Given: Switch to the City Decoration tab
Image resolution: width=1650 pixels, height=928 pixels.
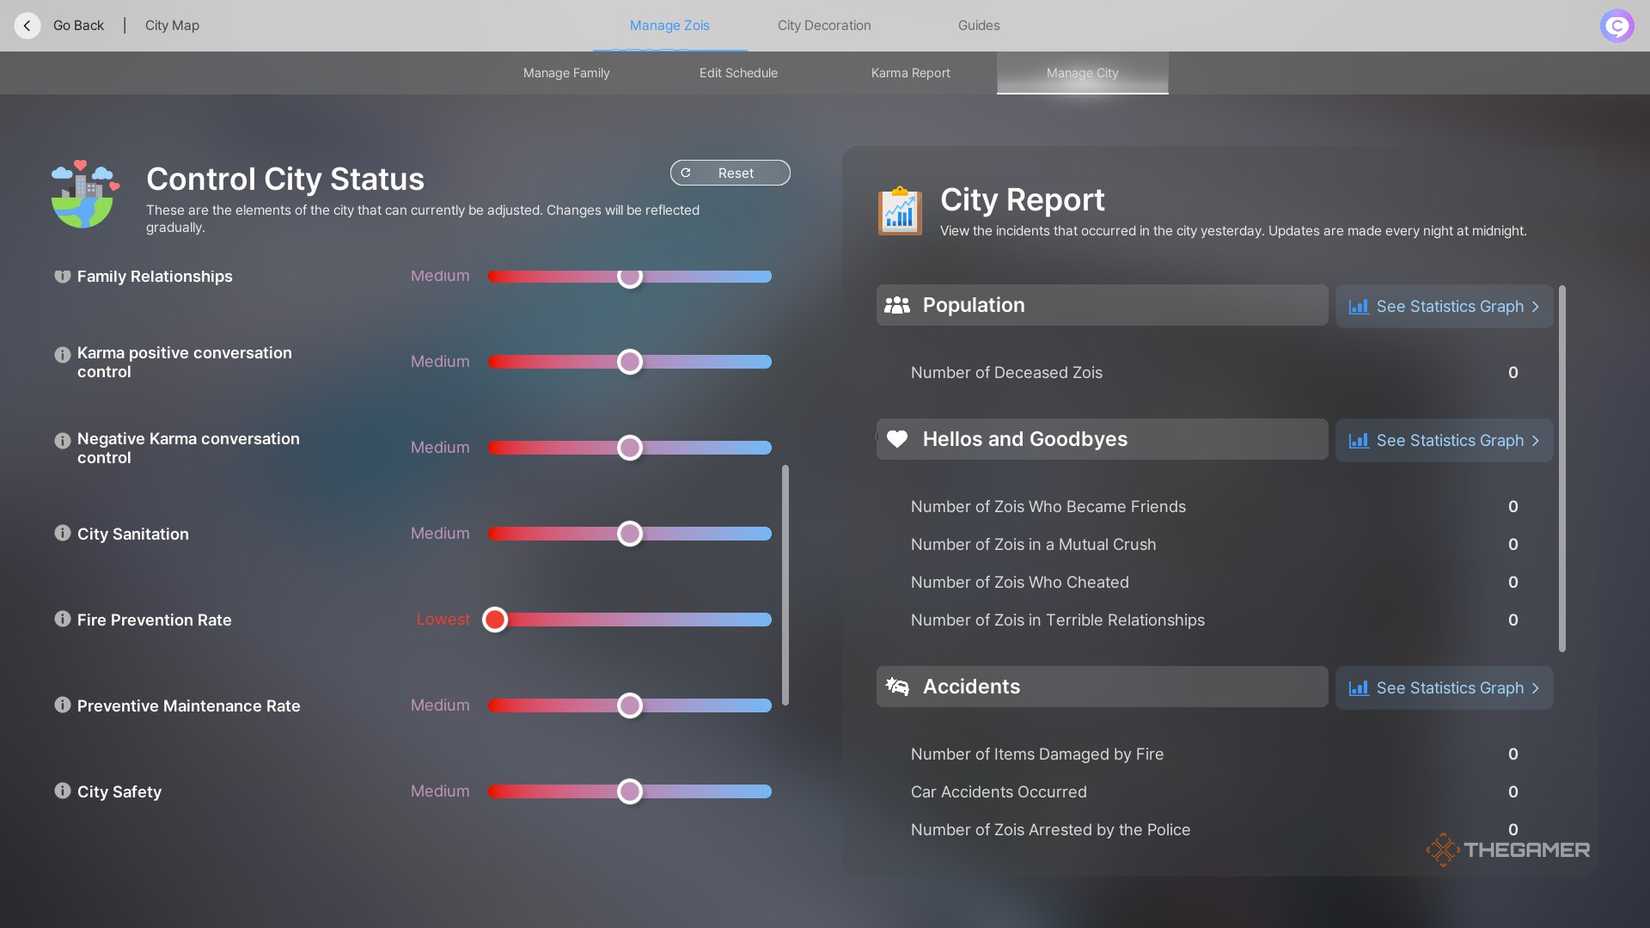Looking at the screenshot, I should [x=824, y=25].
